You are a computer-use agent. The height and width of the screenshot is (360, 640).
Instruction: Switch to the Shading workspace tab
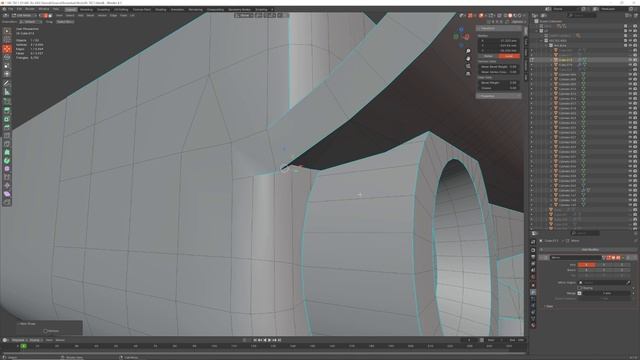coord(160,9)
